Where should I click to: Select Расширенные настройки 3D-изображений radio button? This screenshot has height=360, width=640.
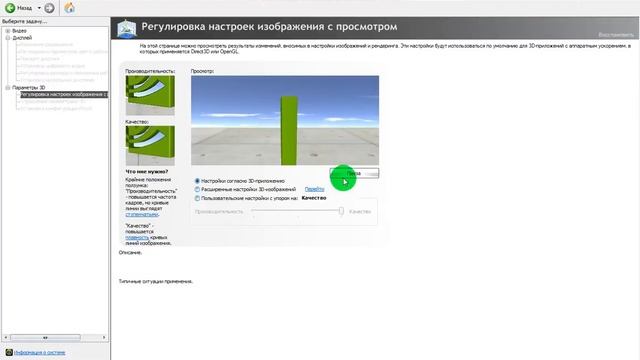197,189
